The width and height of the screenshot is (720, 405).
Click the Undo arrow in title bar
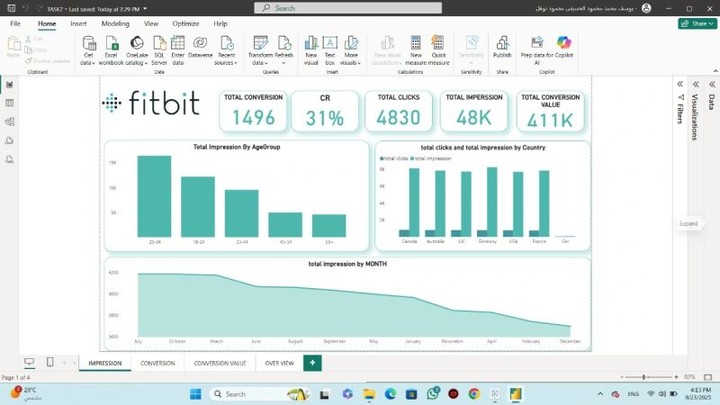26,8
